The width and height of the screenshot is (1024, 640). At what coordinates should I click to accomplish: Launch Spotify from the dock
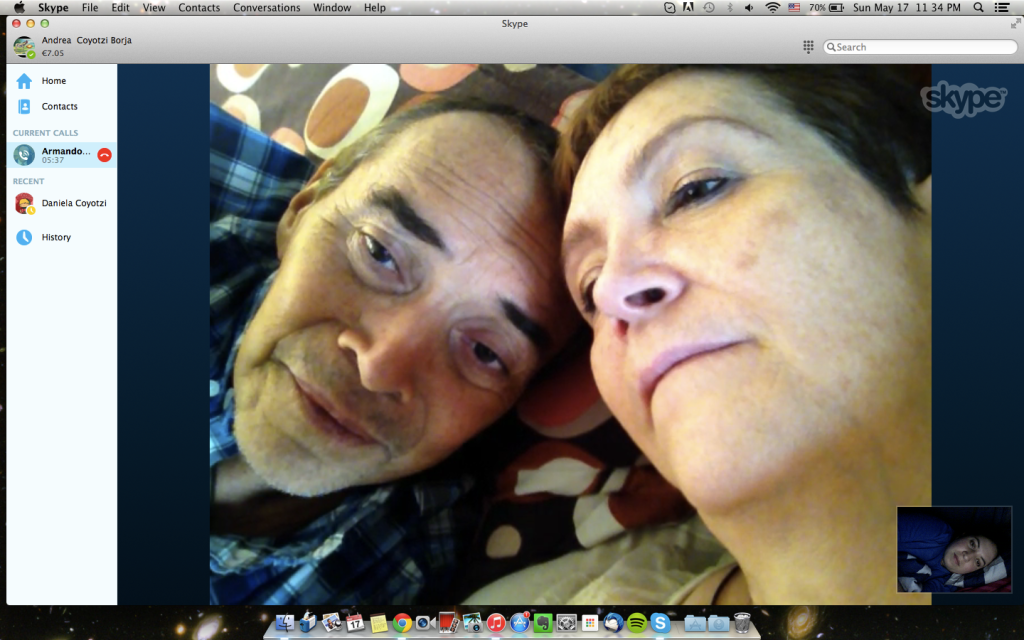(x=636, y=623)
